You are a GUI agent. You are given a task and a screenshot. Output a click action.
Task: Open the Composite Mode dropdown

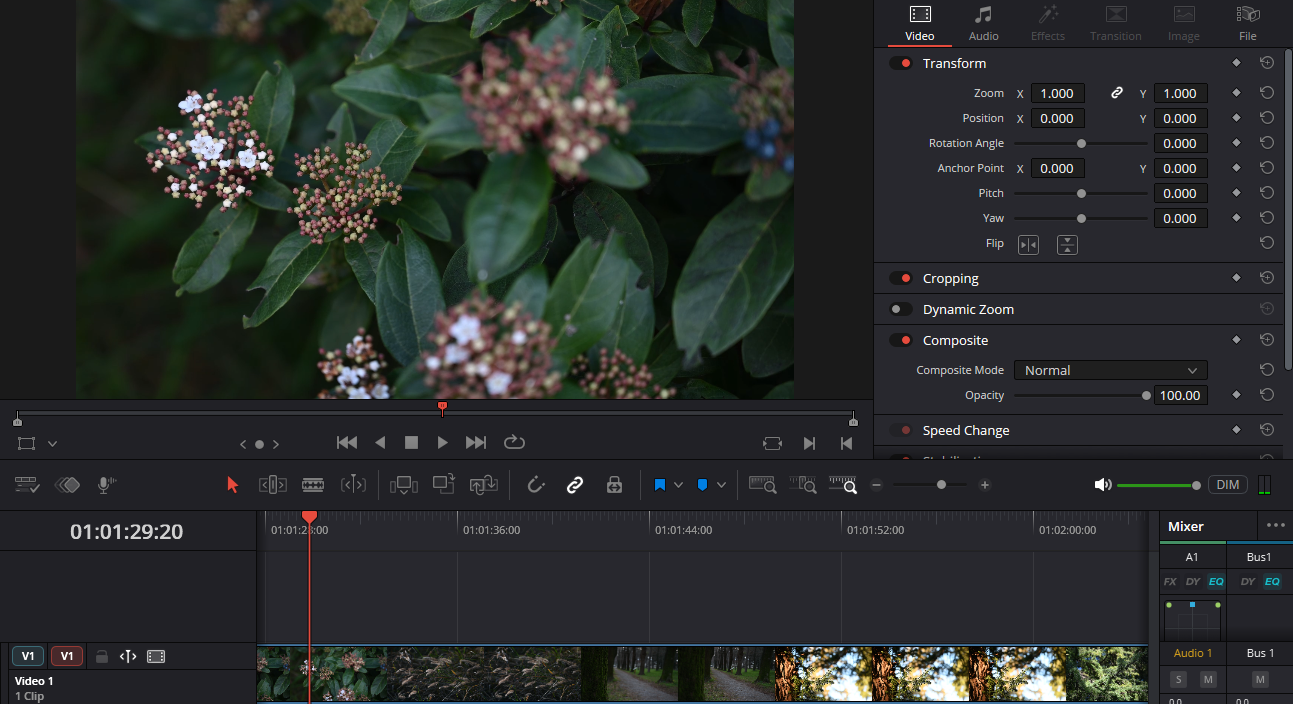1110,370
